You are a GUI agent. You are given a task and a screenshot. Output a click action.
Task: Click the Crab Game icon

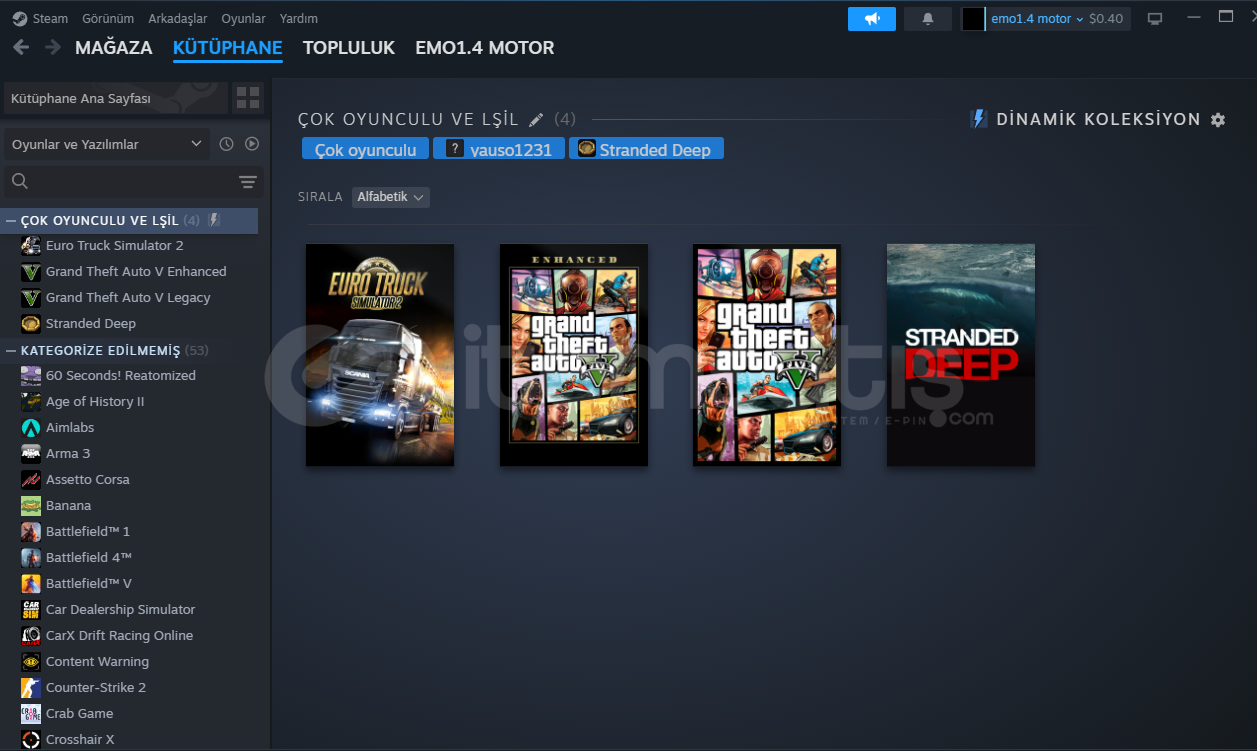coord(31,713)
